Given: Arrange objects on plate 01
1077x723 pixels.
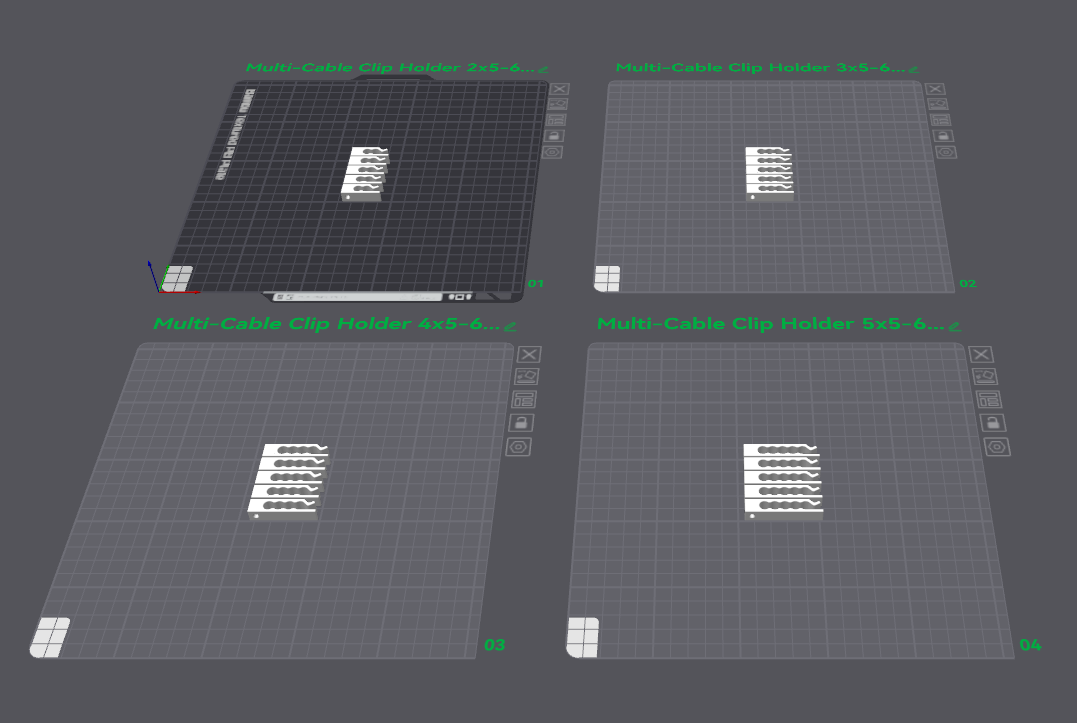Looking at the screenshot, I should pyautogui.click(x=556, y=120).
